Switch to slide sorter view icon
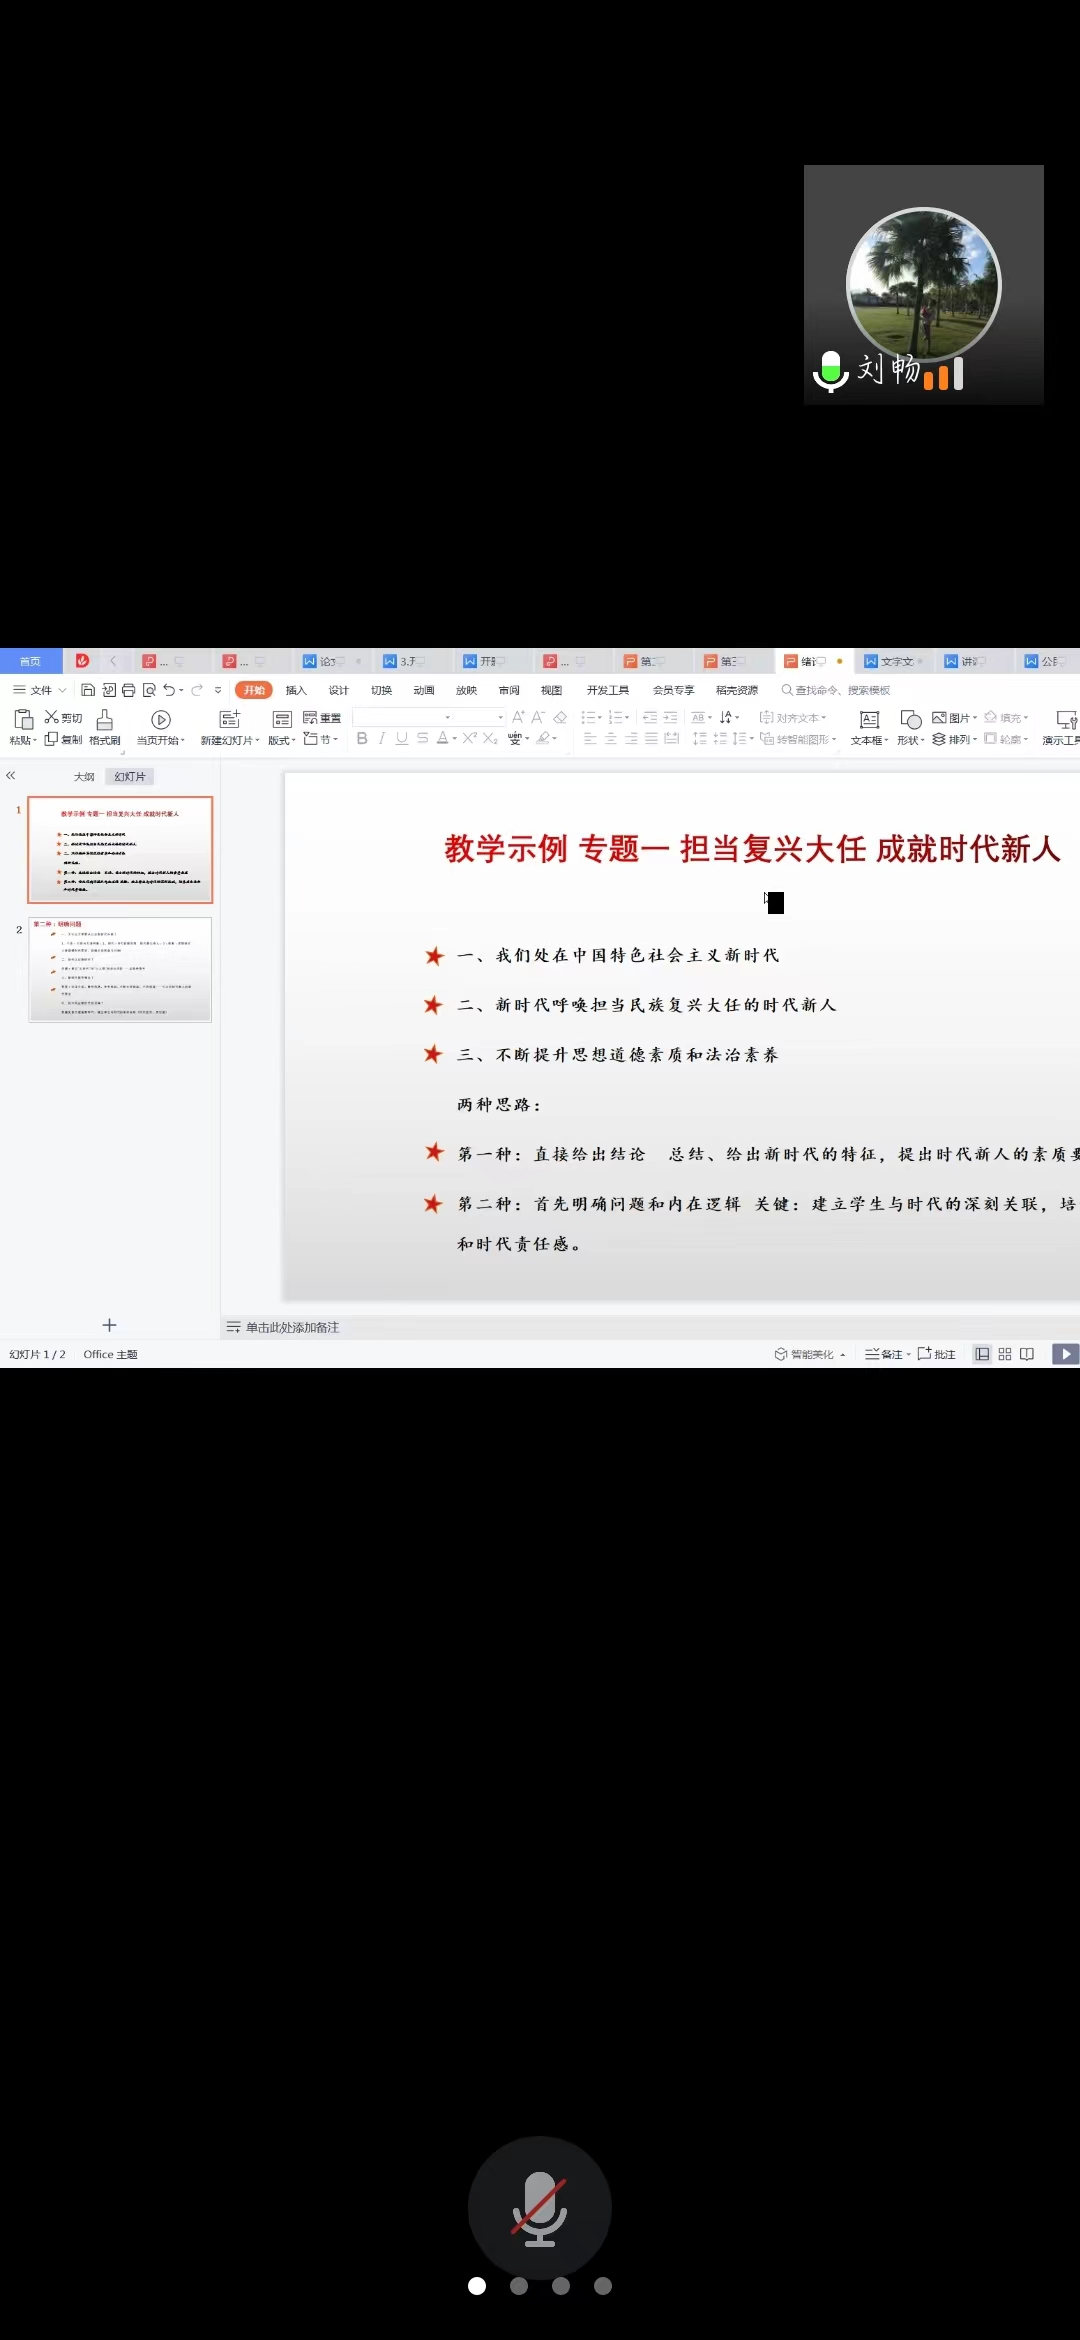 (x=1005, y=1354)
